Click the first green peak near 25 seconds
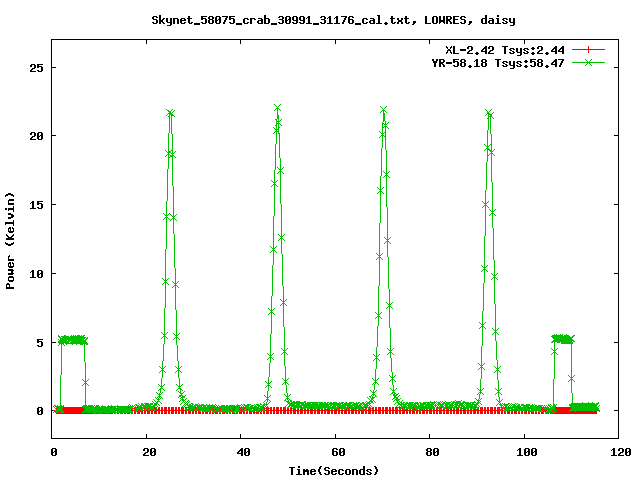Screen dimensions: 640x480 [170, 113]
